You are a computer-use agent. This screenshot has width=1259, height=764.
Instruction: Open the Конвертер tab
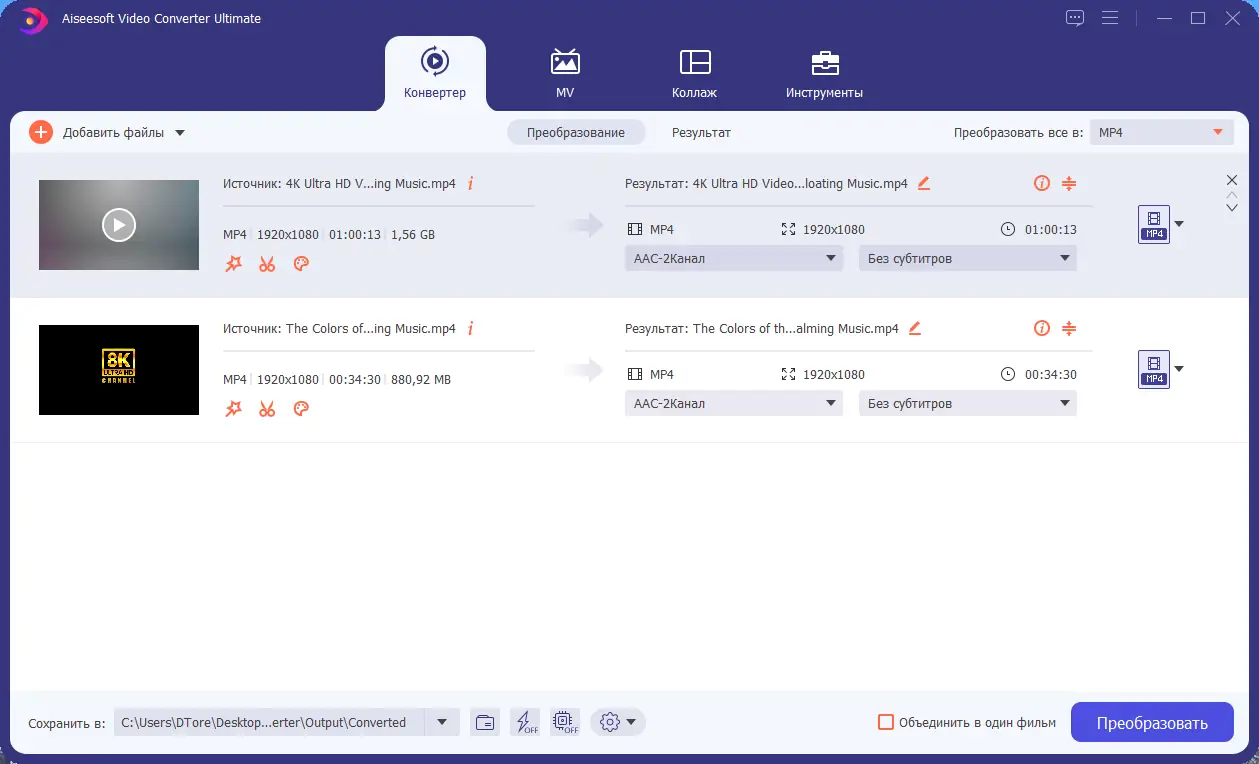click(x=435, y=73)
